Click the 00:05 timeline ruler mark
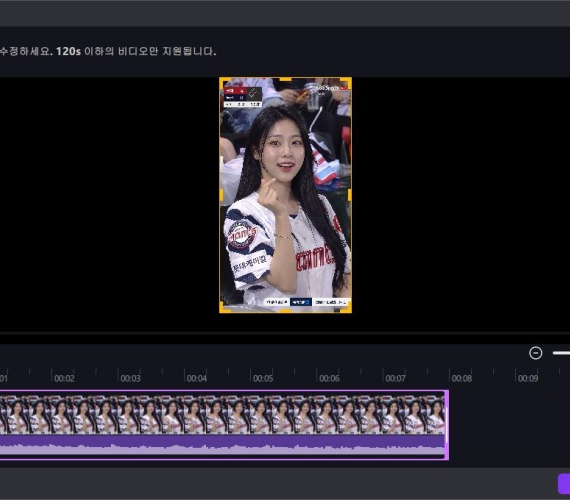 click(x=263, y=378)
